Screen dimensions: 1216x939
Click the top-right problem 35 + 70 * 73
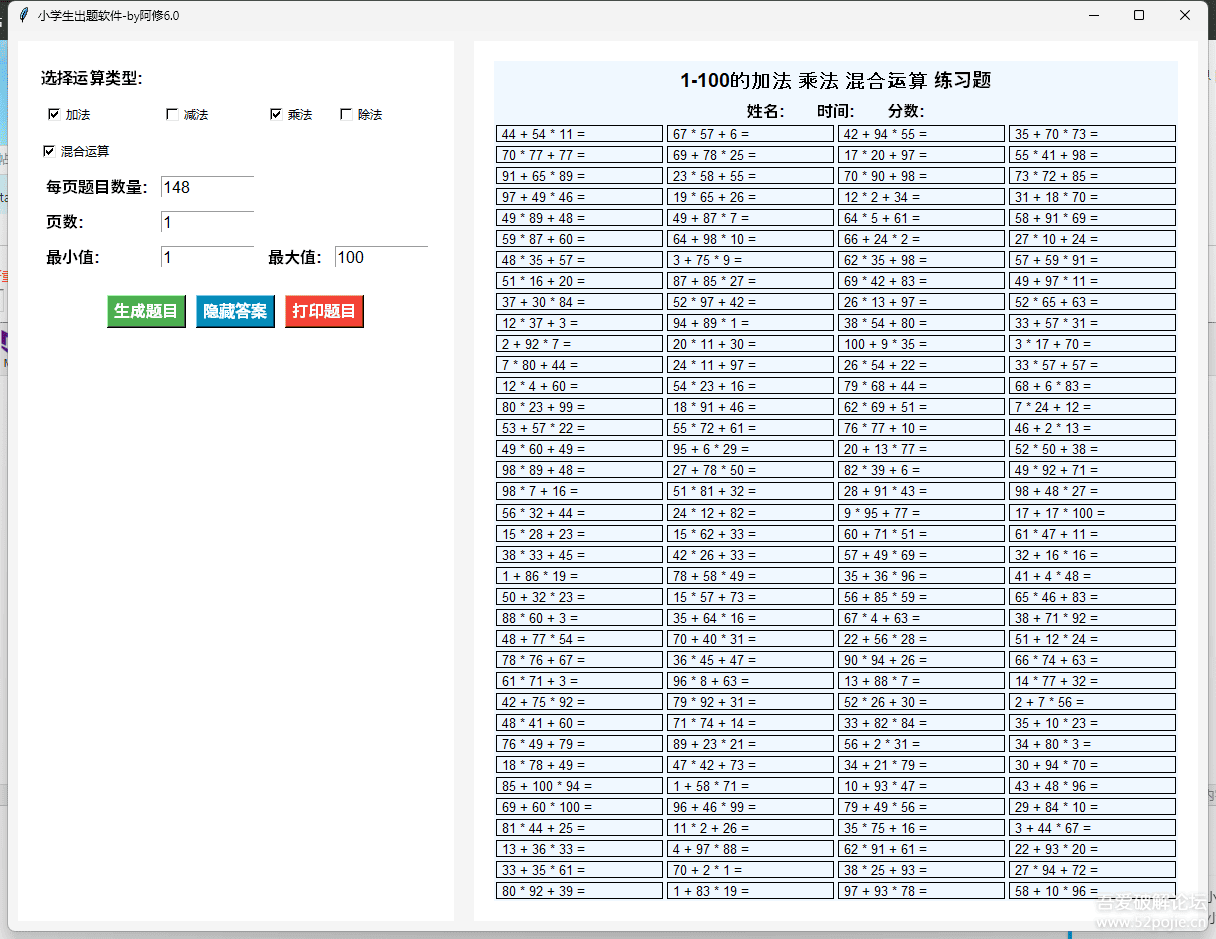[1092, 133]
